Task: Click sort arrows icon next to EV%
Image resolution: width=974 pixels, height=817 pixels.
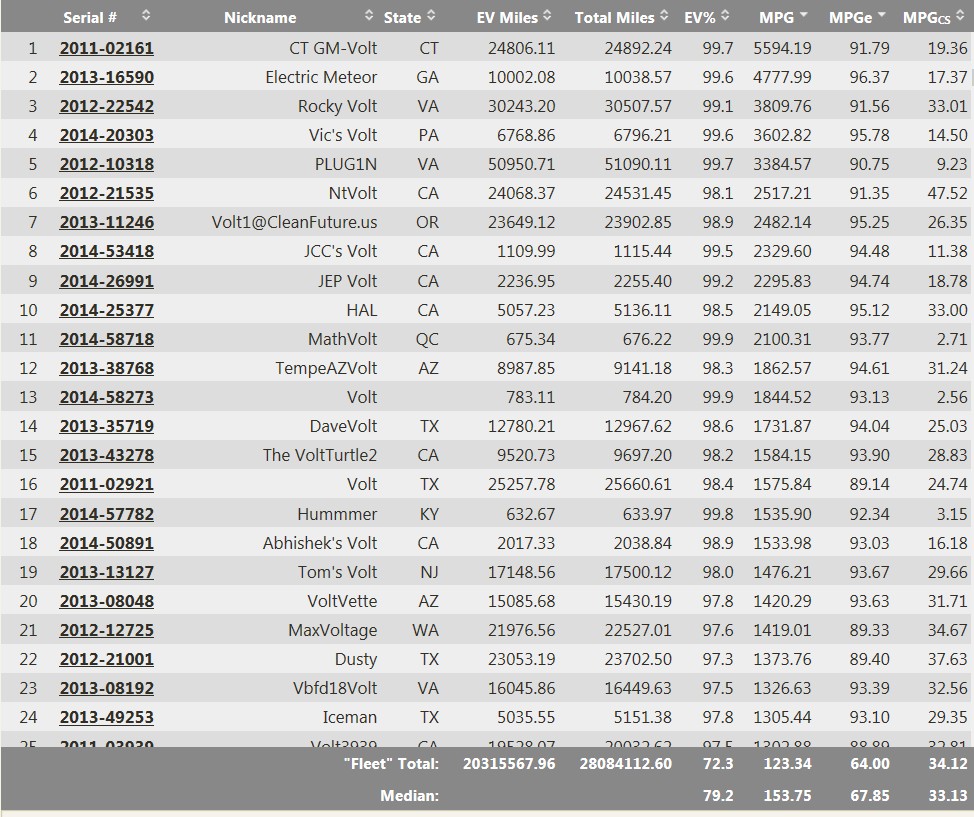Action: point(725,16)
